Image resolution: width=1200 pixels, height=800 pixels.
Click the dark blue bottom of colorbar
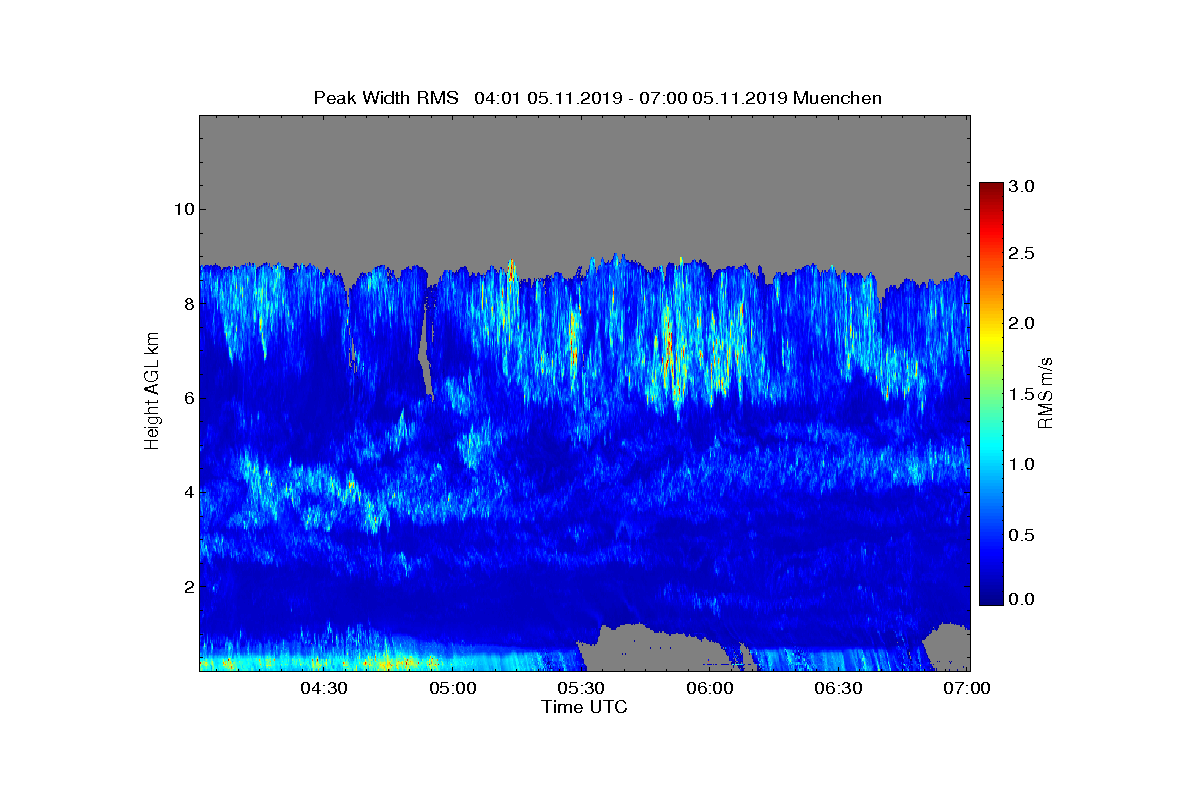pos(991,596)
